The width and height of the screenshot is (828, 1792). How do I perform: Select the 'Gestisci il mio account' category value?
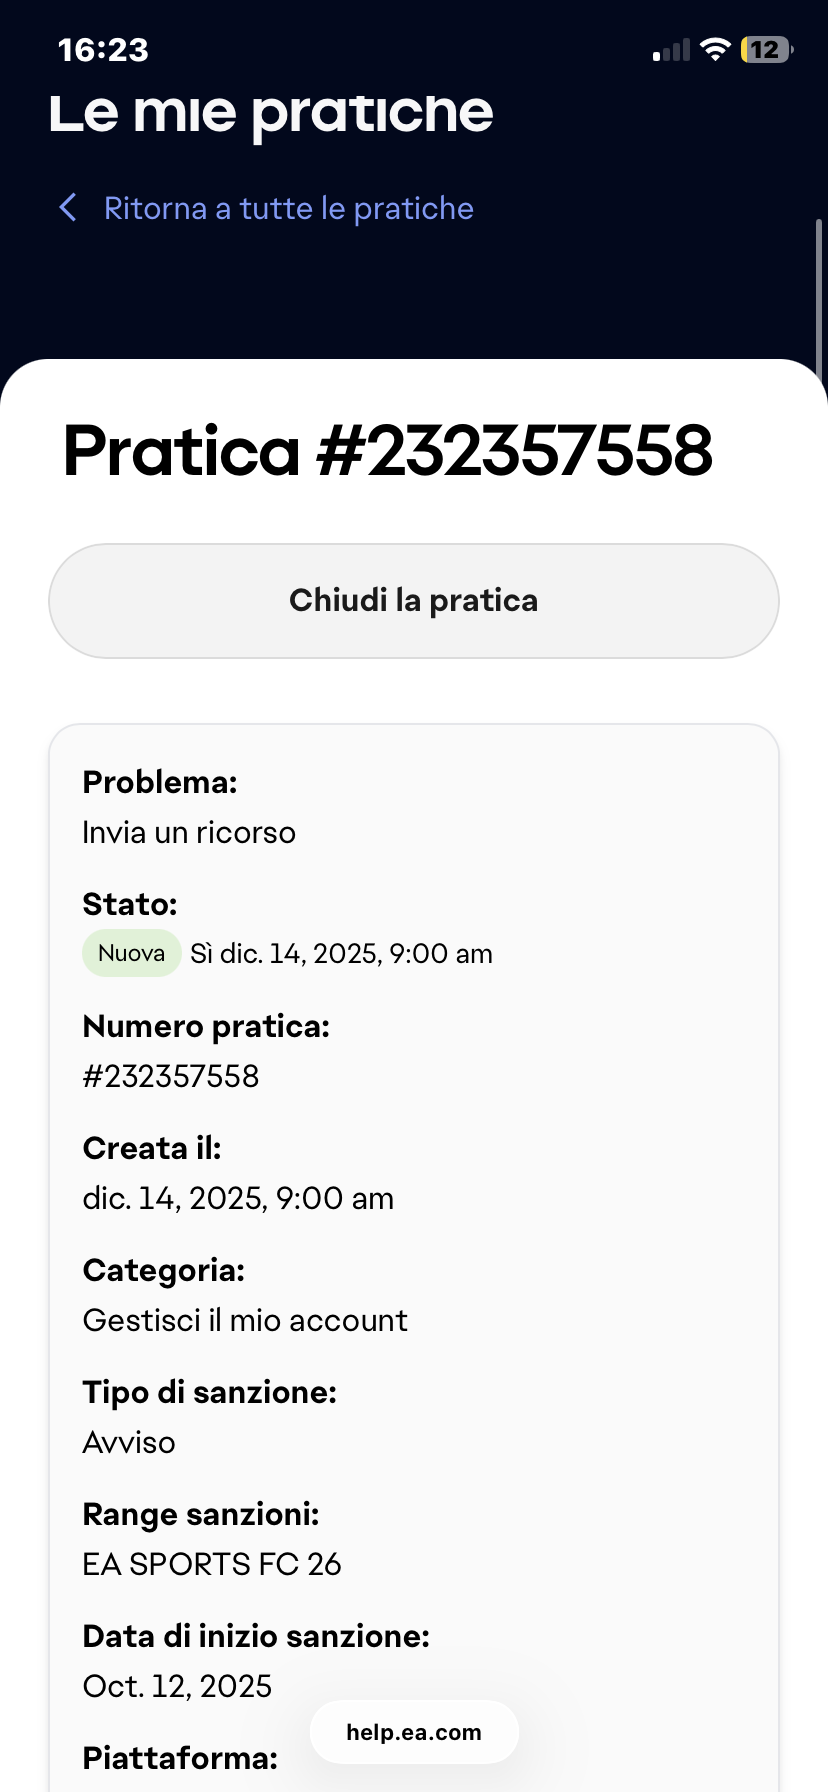click(245, 1320)
